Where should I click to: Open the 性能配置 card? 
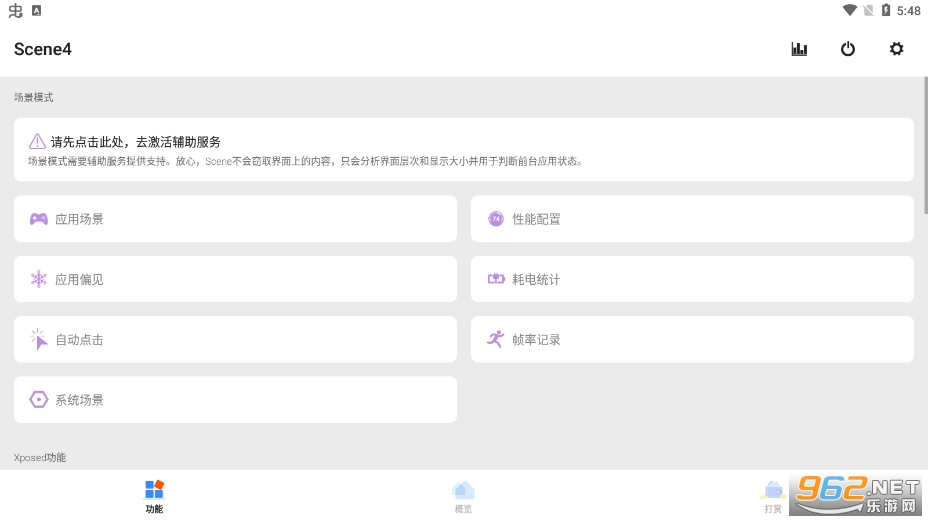pos(692,219)
